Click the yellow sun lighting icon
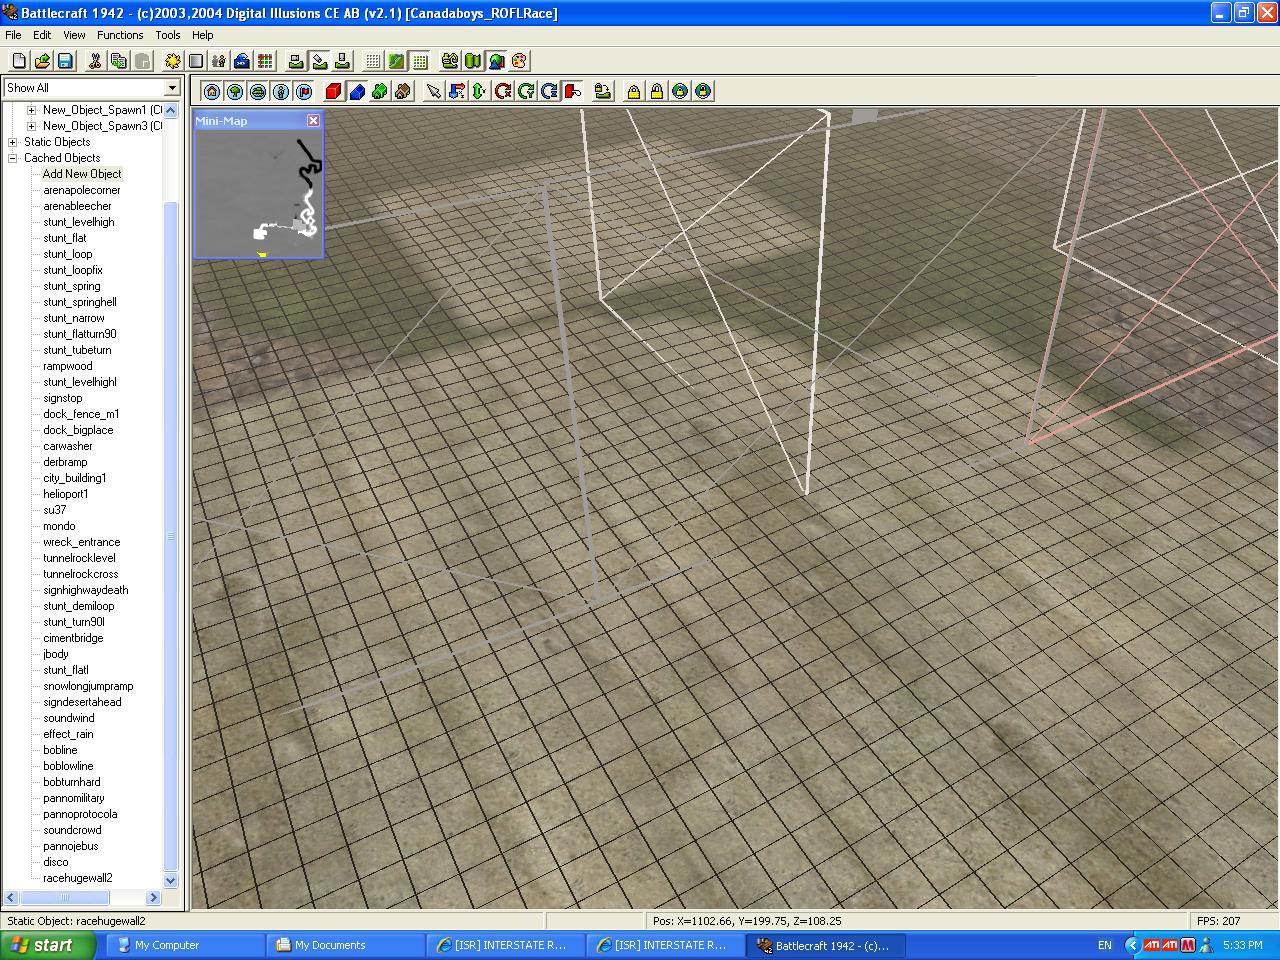 [172, 61]
